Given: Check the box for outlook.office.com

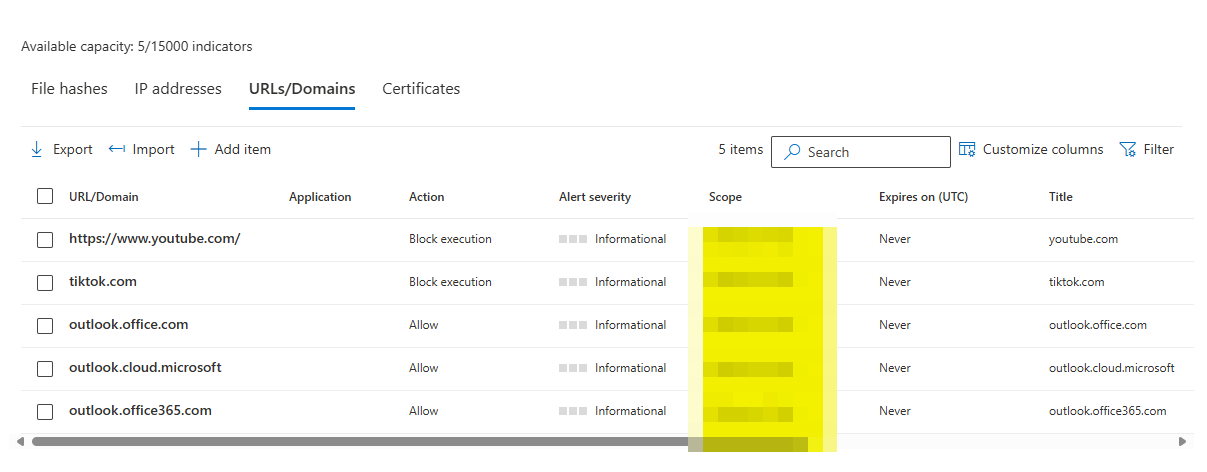Looking at the screenshot, I should tap(45, 326).
